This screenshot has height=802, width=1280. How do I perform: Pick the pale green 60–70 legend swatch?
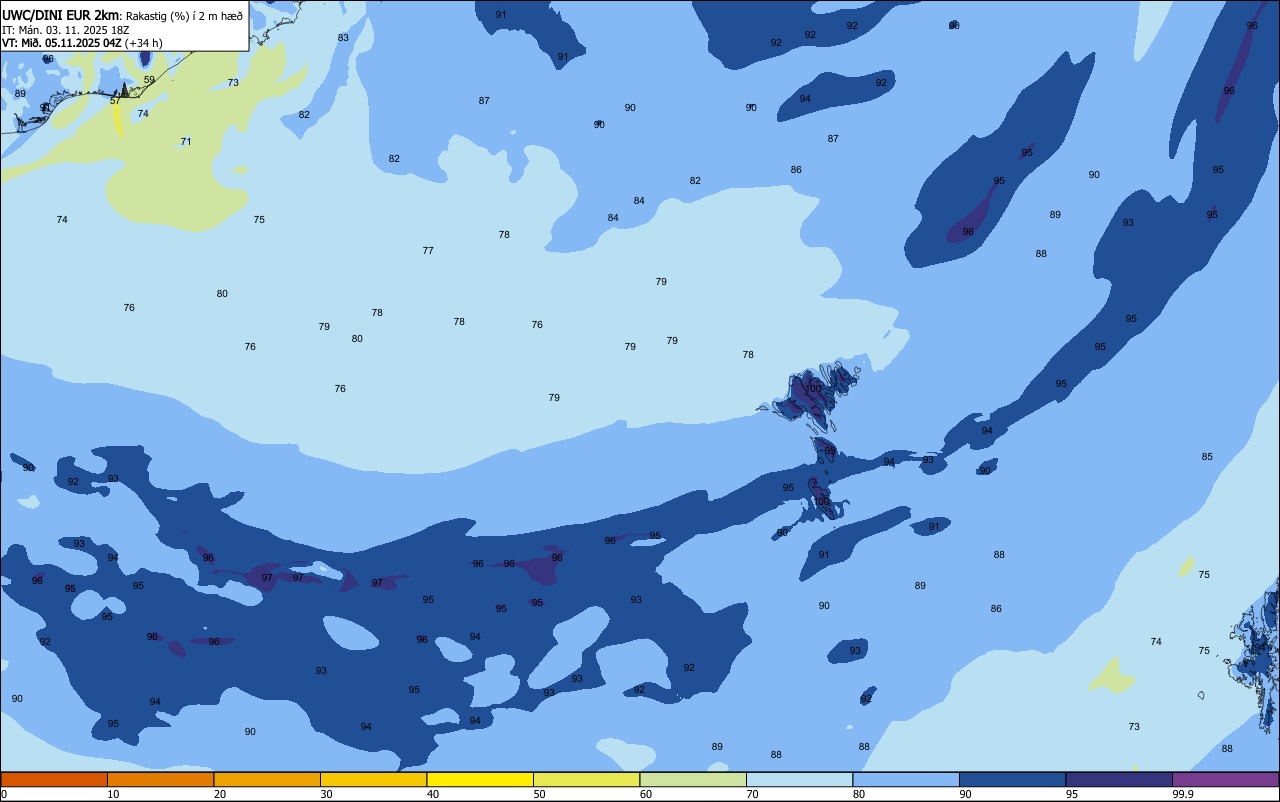tap(693, 779)
